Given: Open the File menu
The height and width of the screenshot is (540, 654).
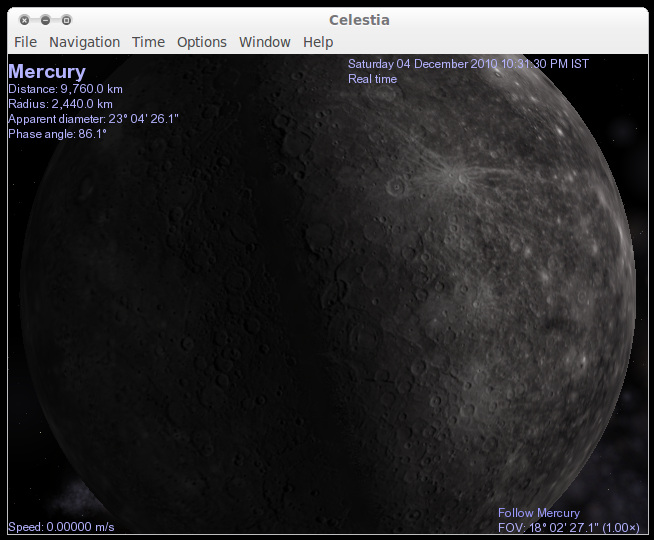Looking at the screenshot, I should (25, 42).
